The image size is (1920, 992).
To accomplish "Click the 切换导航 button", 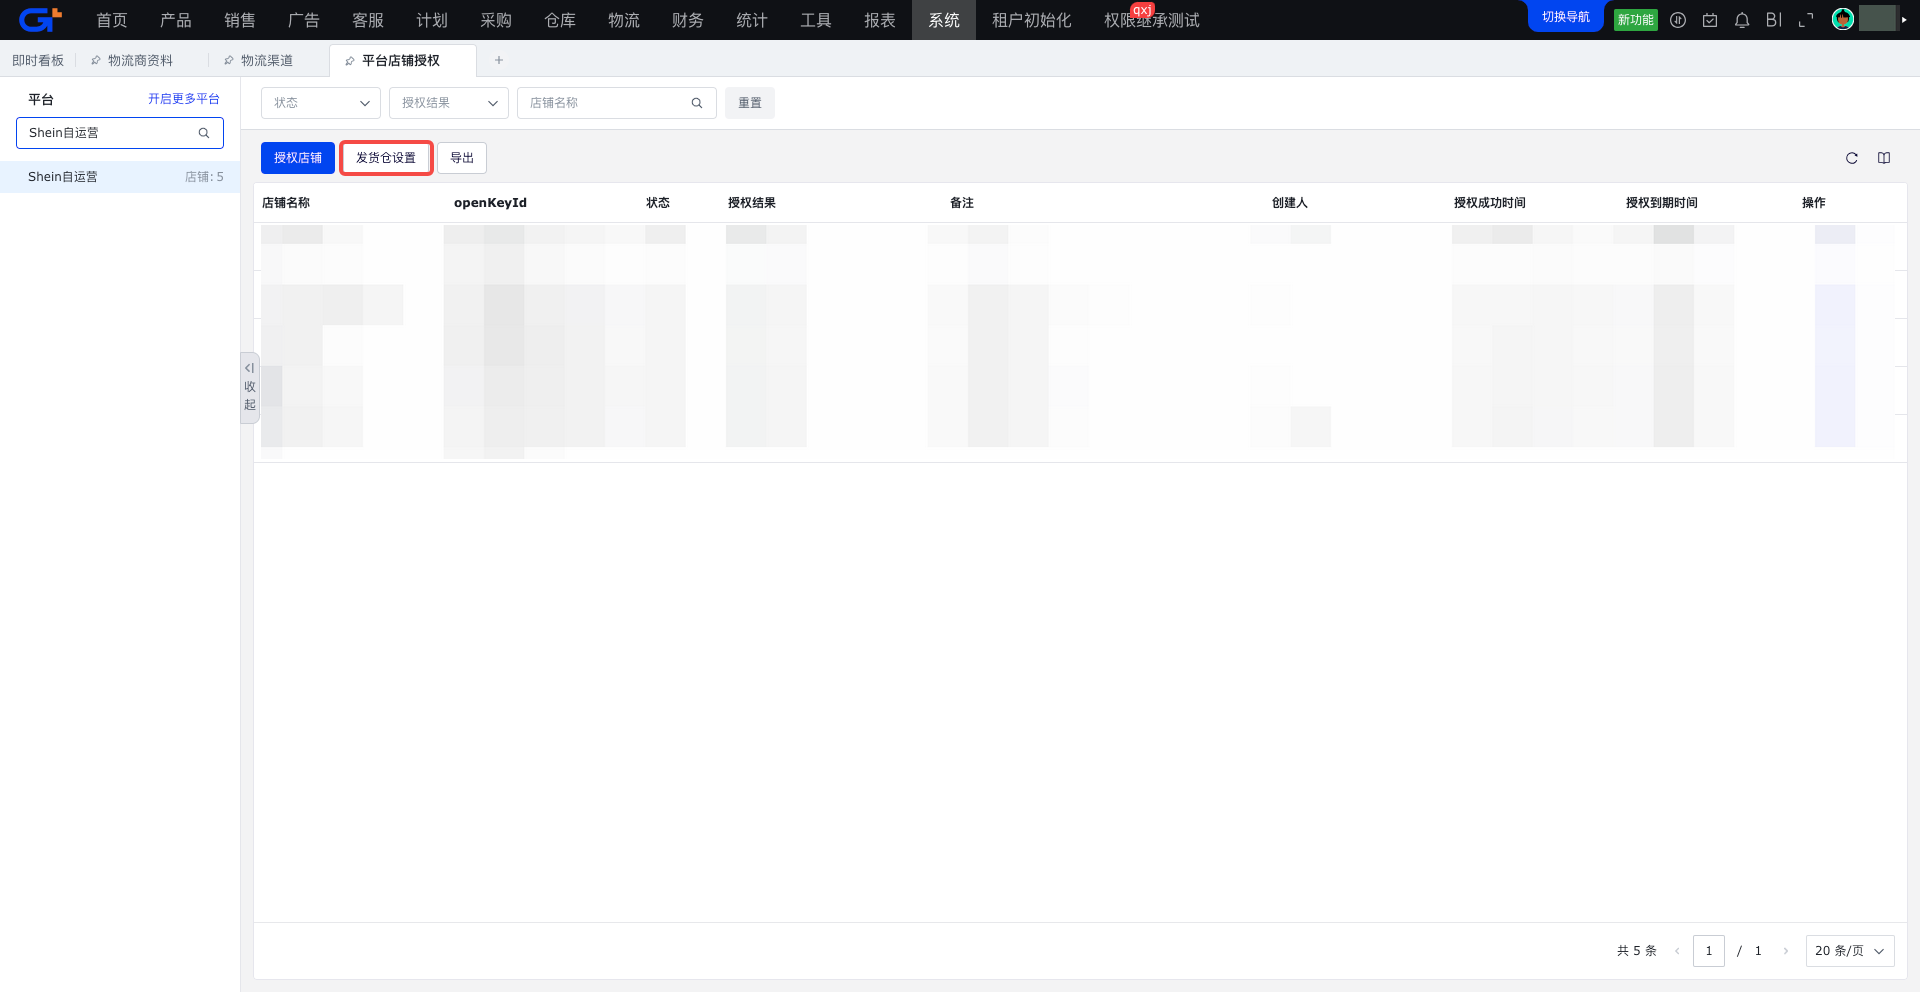I will click(x=1566, y=17).
